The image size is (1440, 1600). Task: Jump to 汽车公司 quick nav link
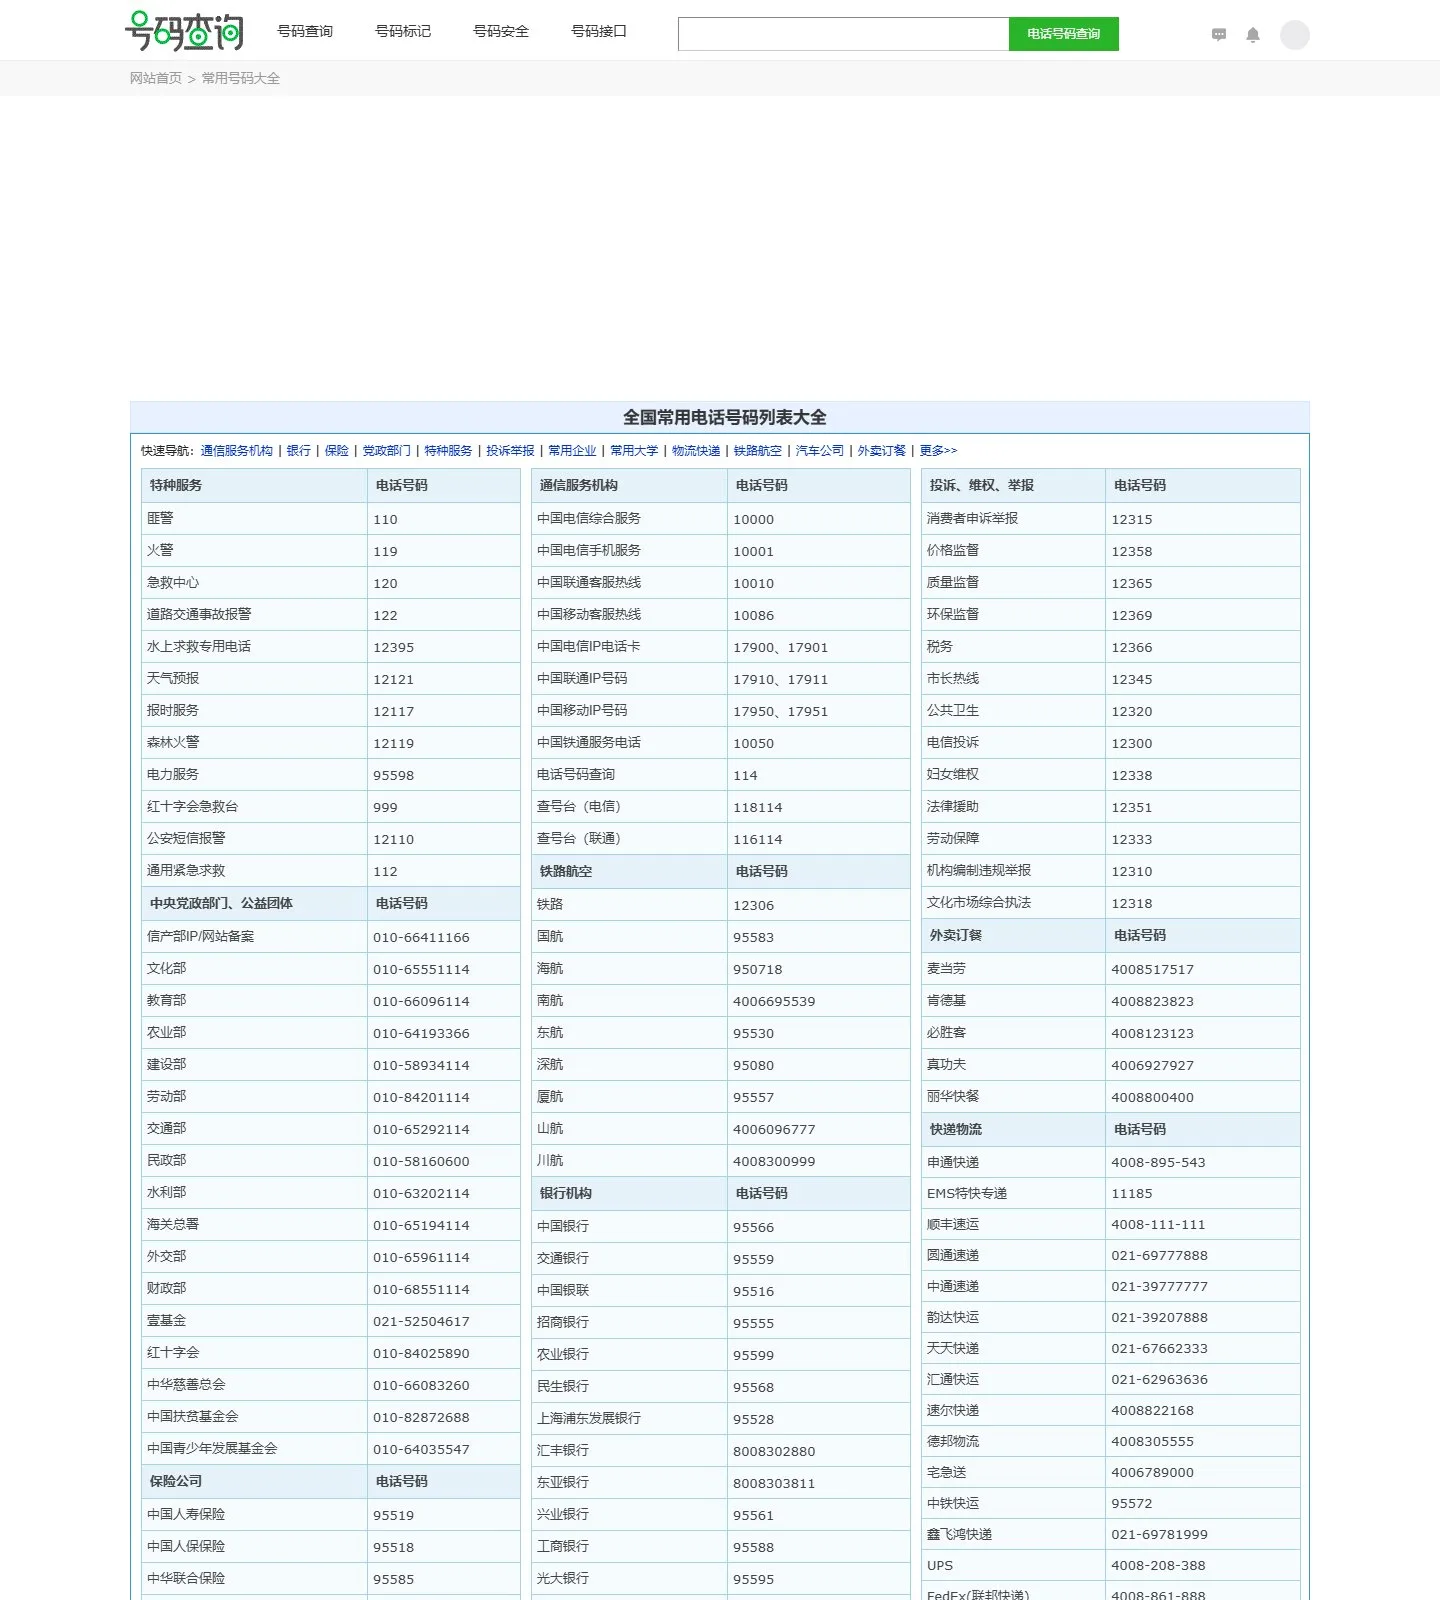tap(820, 451)
